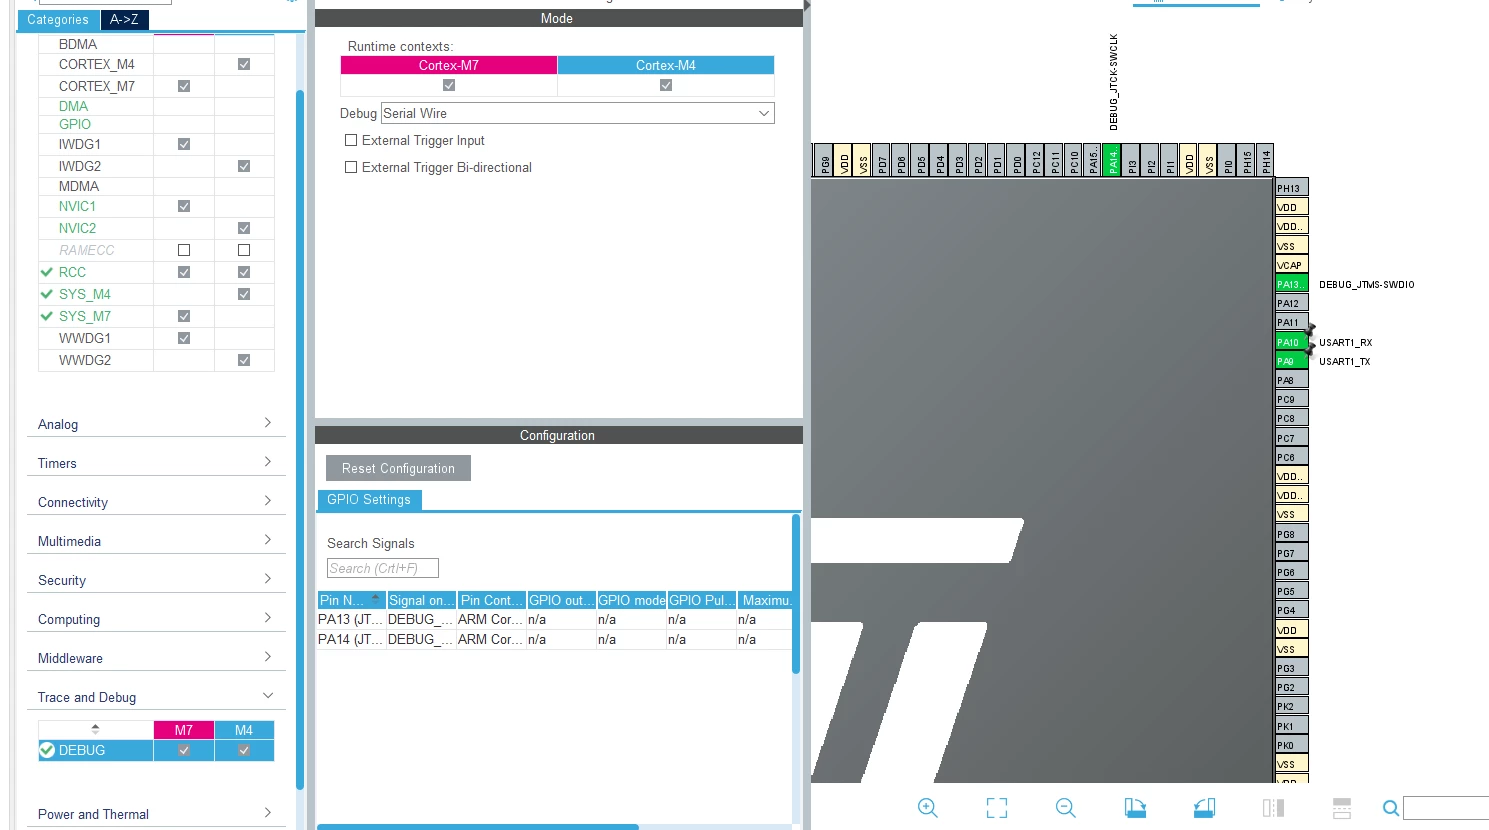The height and width of the screenshot is (830, 1489).
Task: Sort table by GPIO mode column
Action: pos(631,600)
